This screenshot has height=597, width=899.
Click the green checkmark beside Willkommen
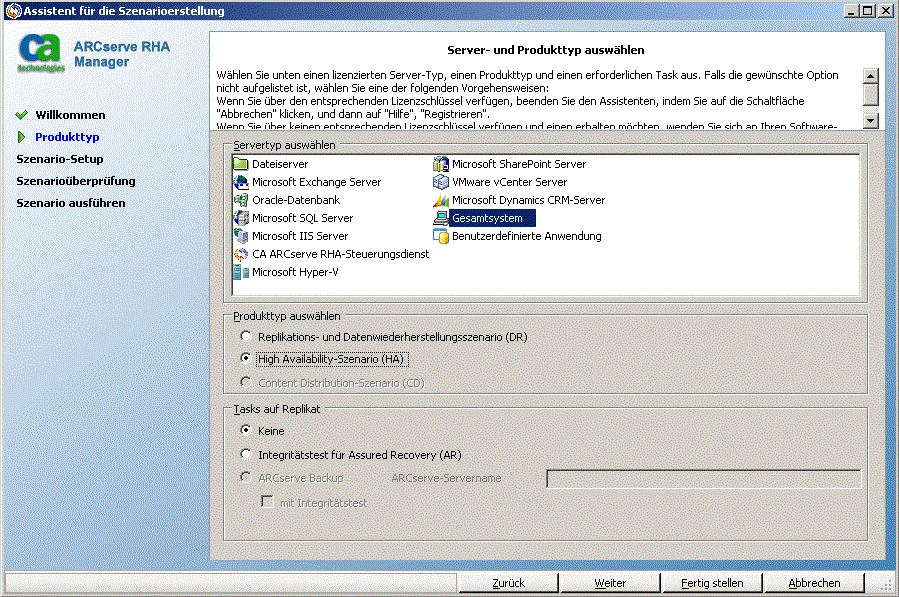coord(22,115)
